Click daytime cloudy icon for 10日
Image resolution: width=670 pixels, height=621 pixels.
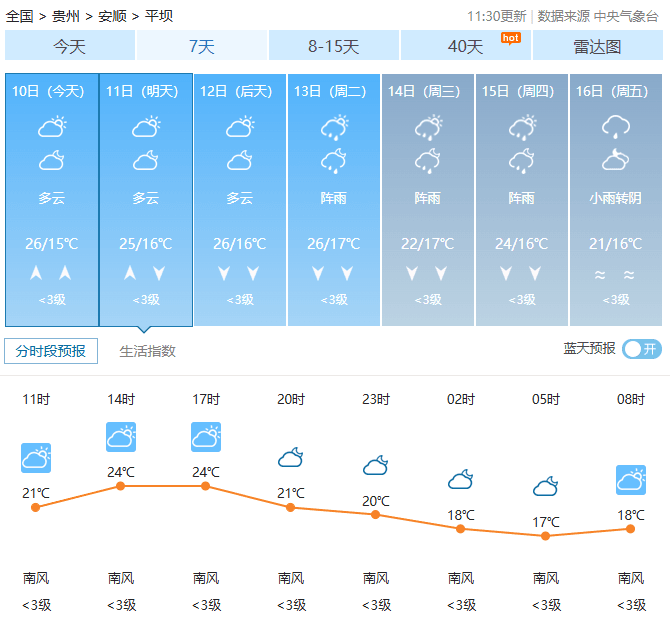pos(52,127)
